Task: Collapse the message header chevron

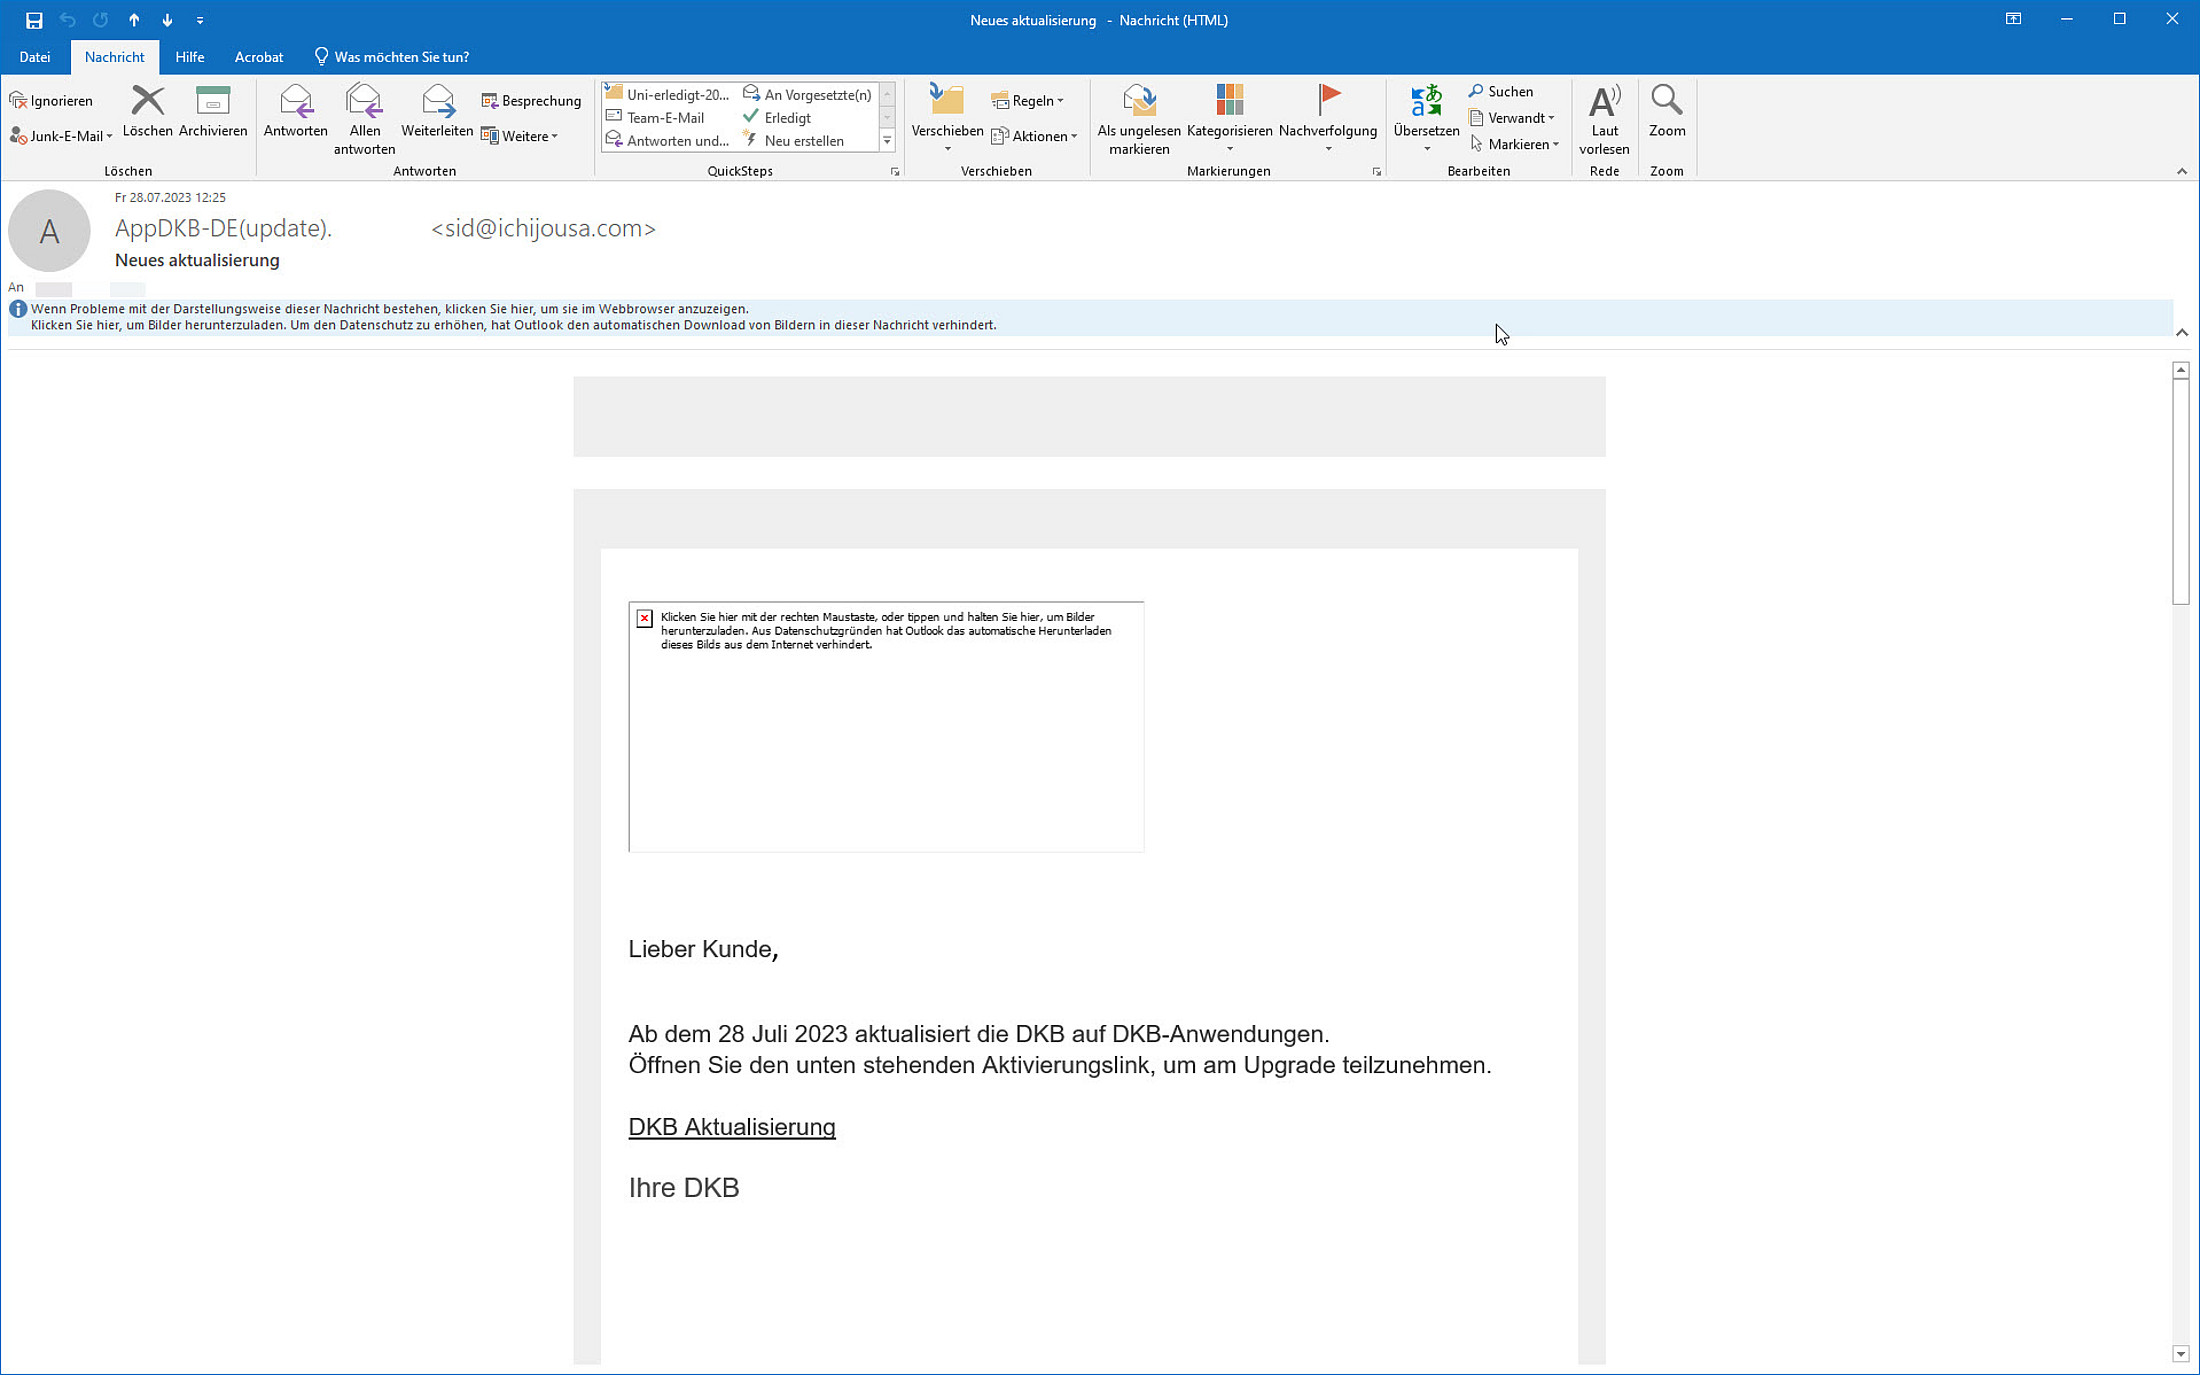Action: pyautogui.click(x=2181, y=333)
